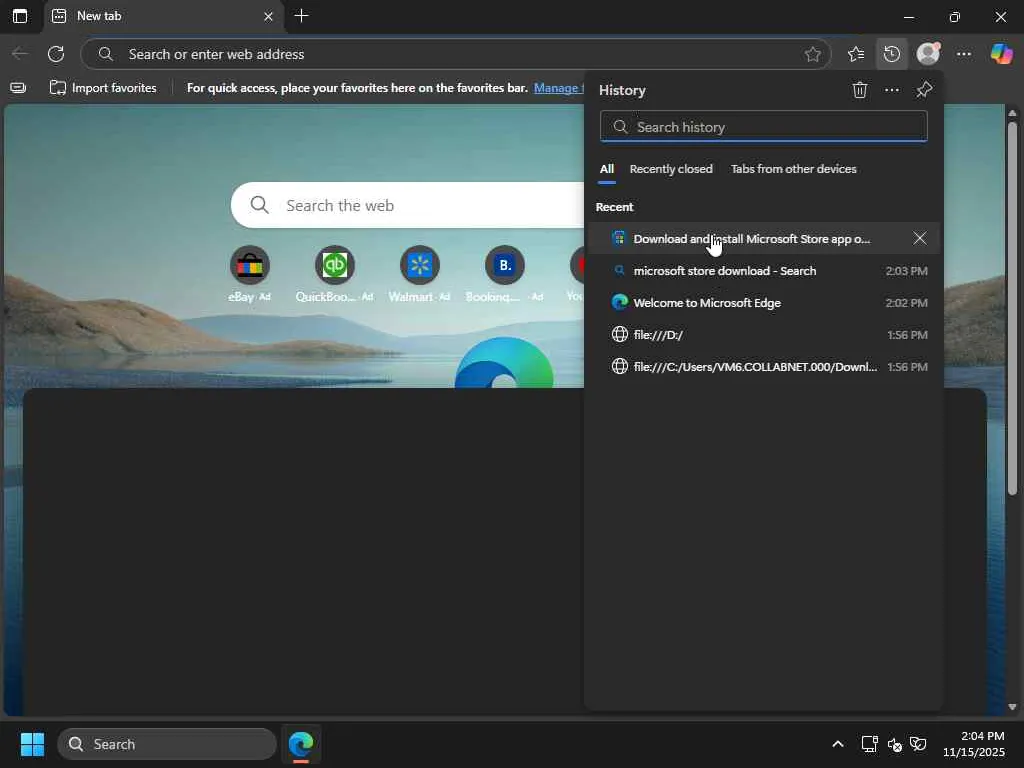The width and height of the screenshot is (1024, 768).
Task: Open the Booking quick link
Action: (504, 274)
